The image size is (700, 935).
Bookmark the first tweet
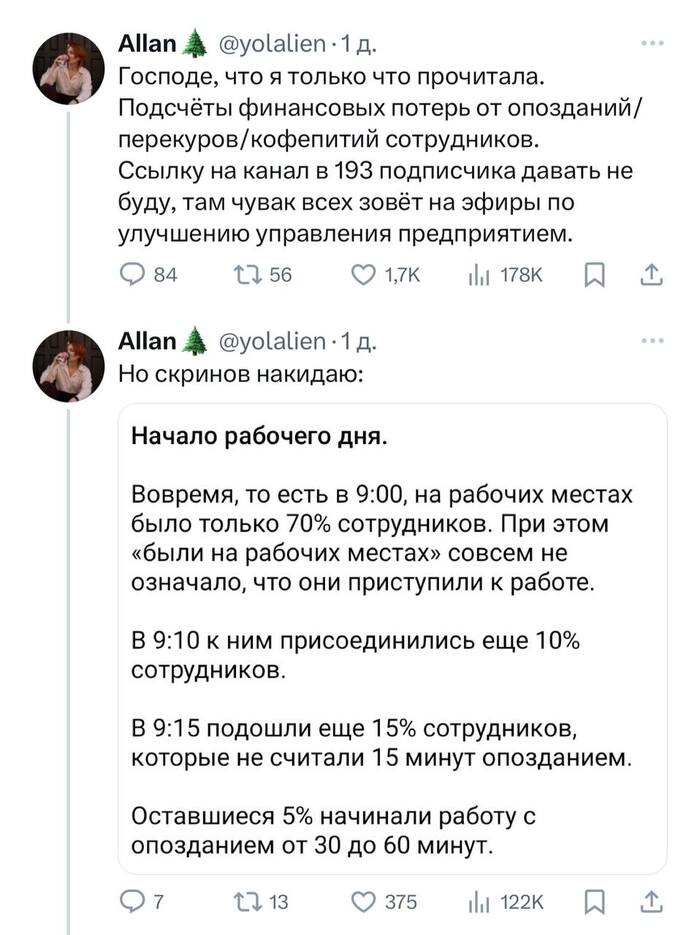click(x=593, y=274)
